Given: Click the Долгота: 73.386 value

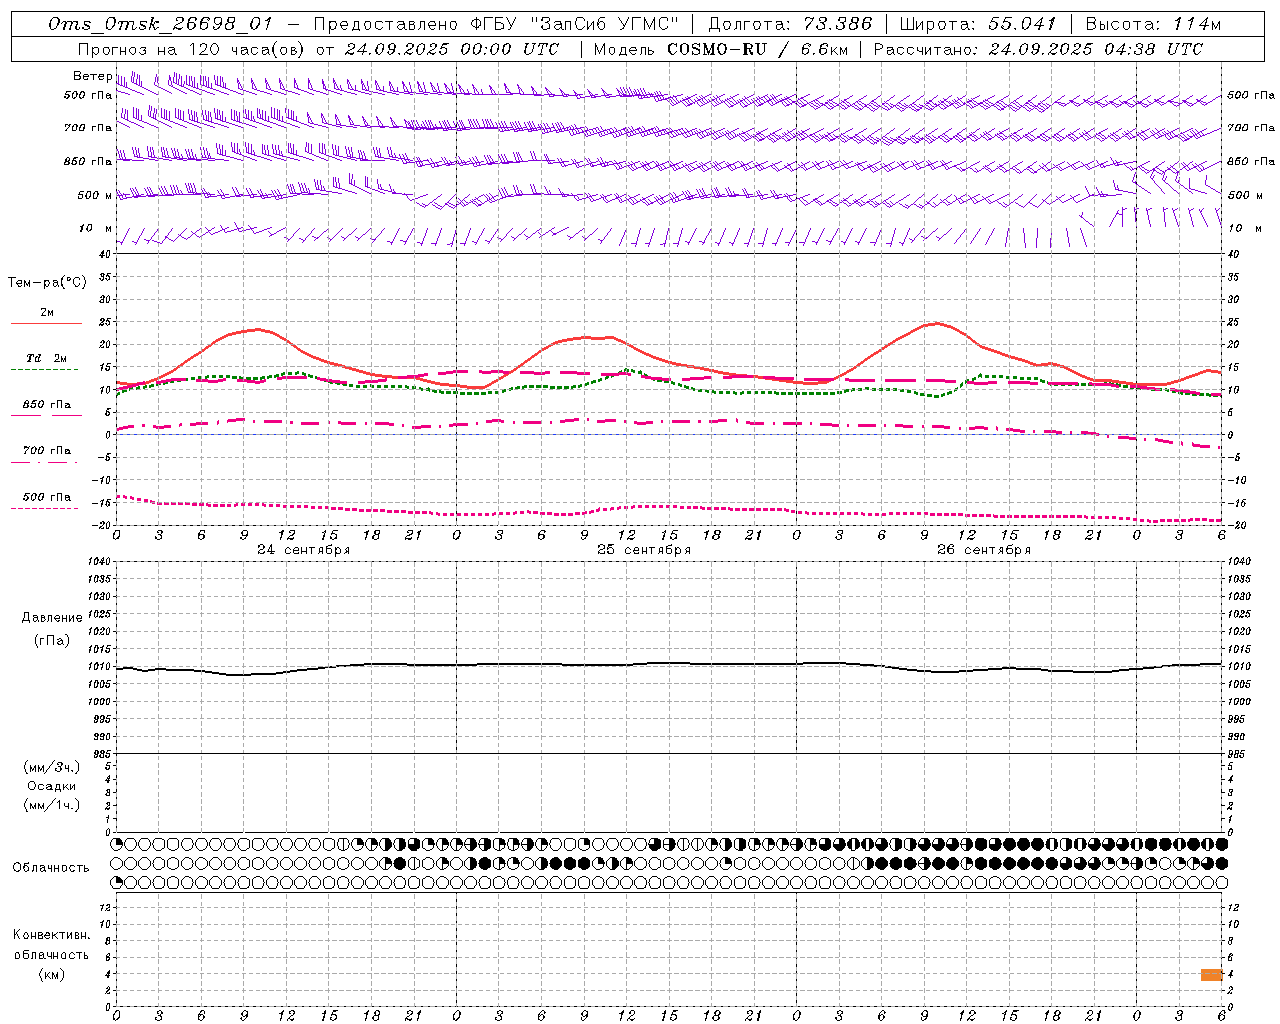Looking at the screenshot, I should (790, 24).
